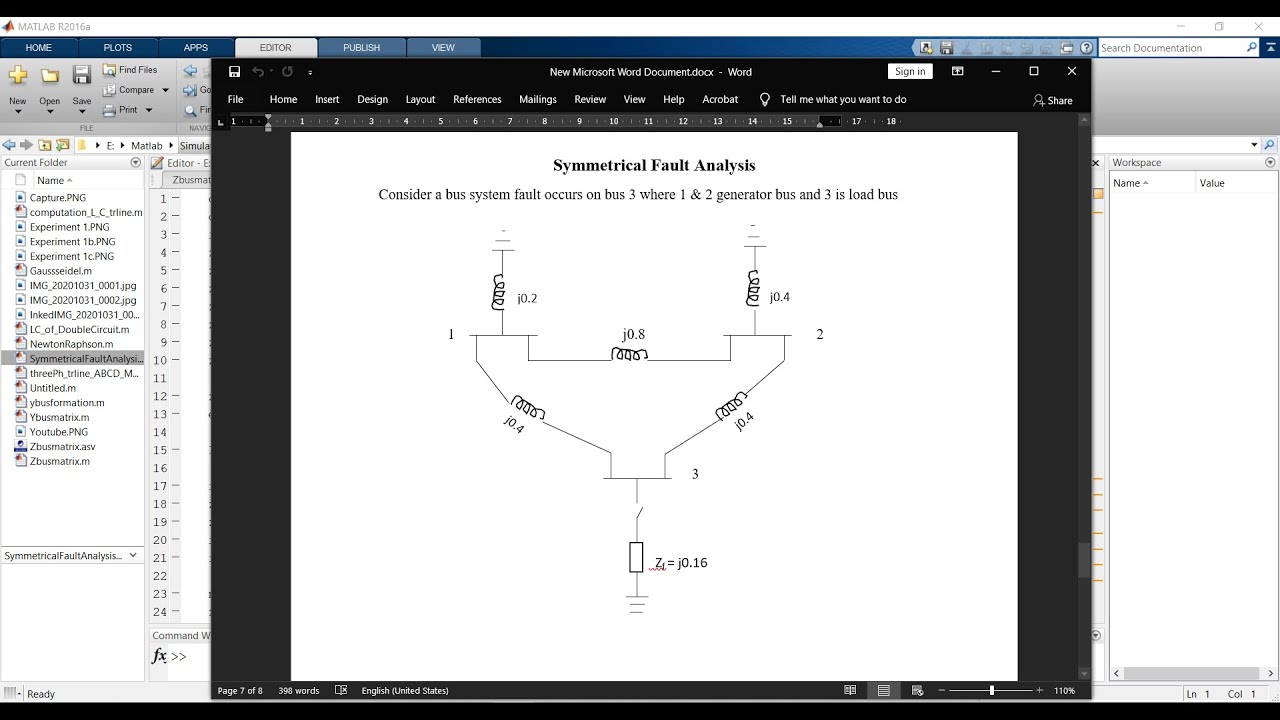
Task: Click the zoom out minus icon in Word
Action: point(943,691)
